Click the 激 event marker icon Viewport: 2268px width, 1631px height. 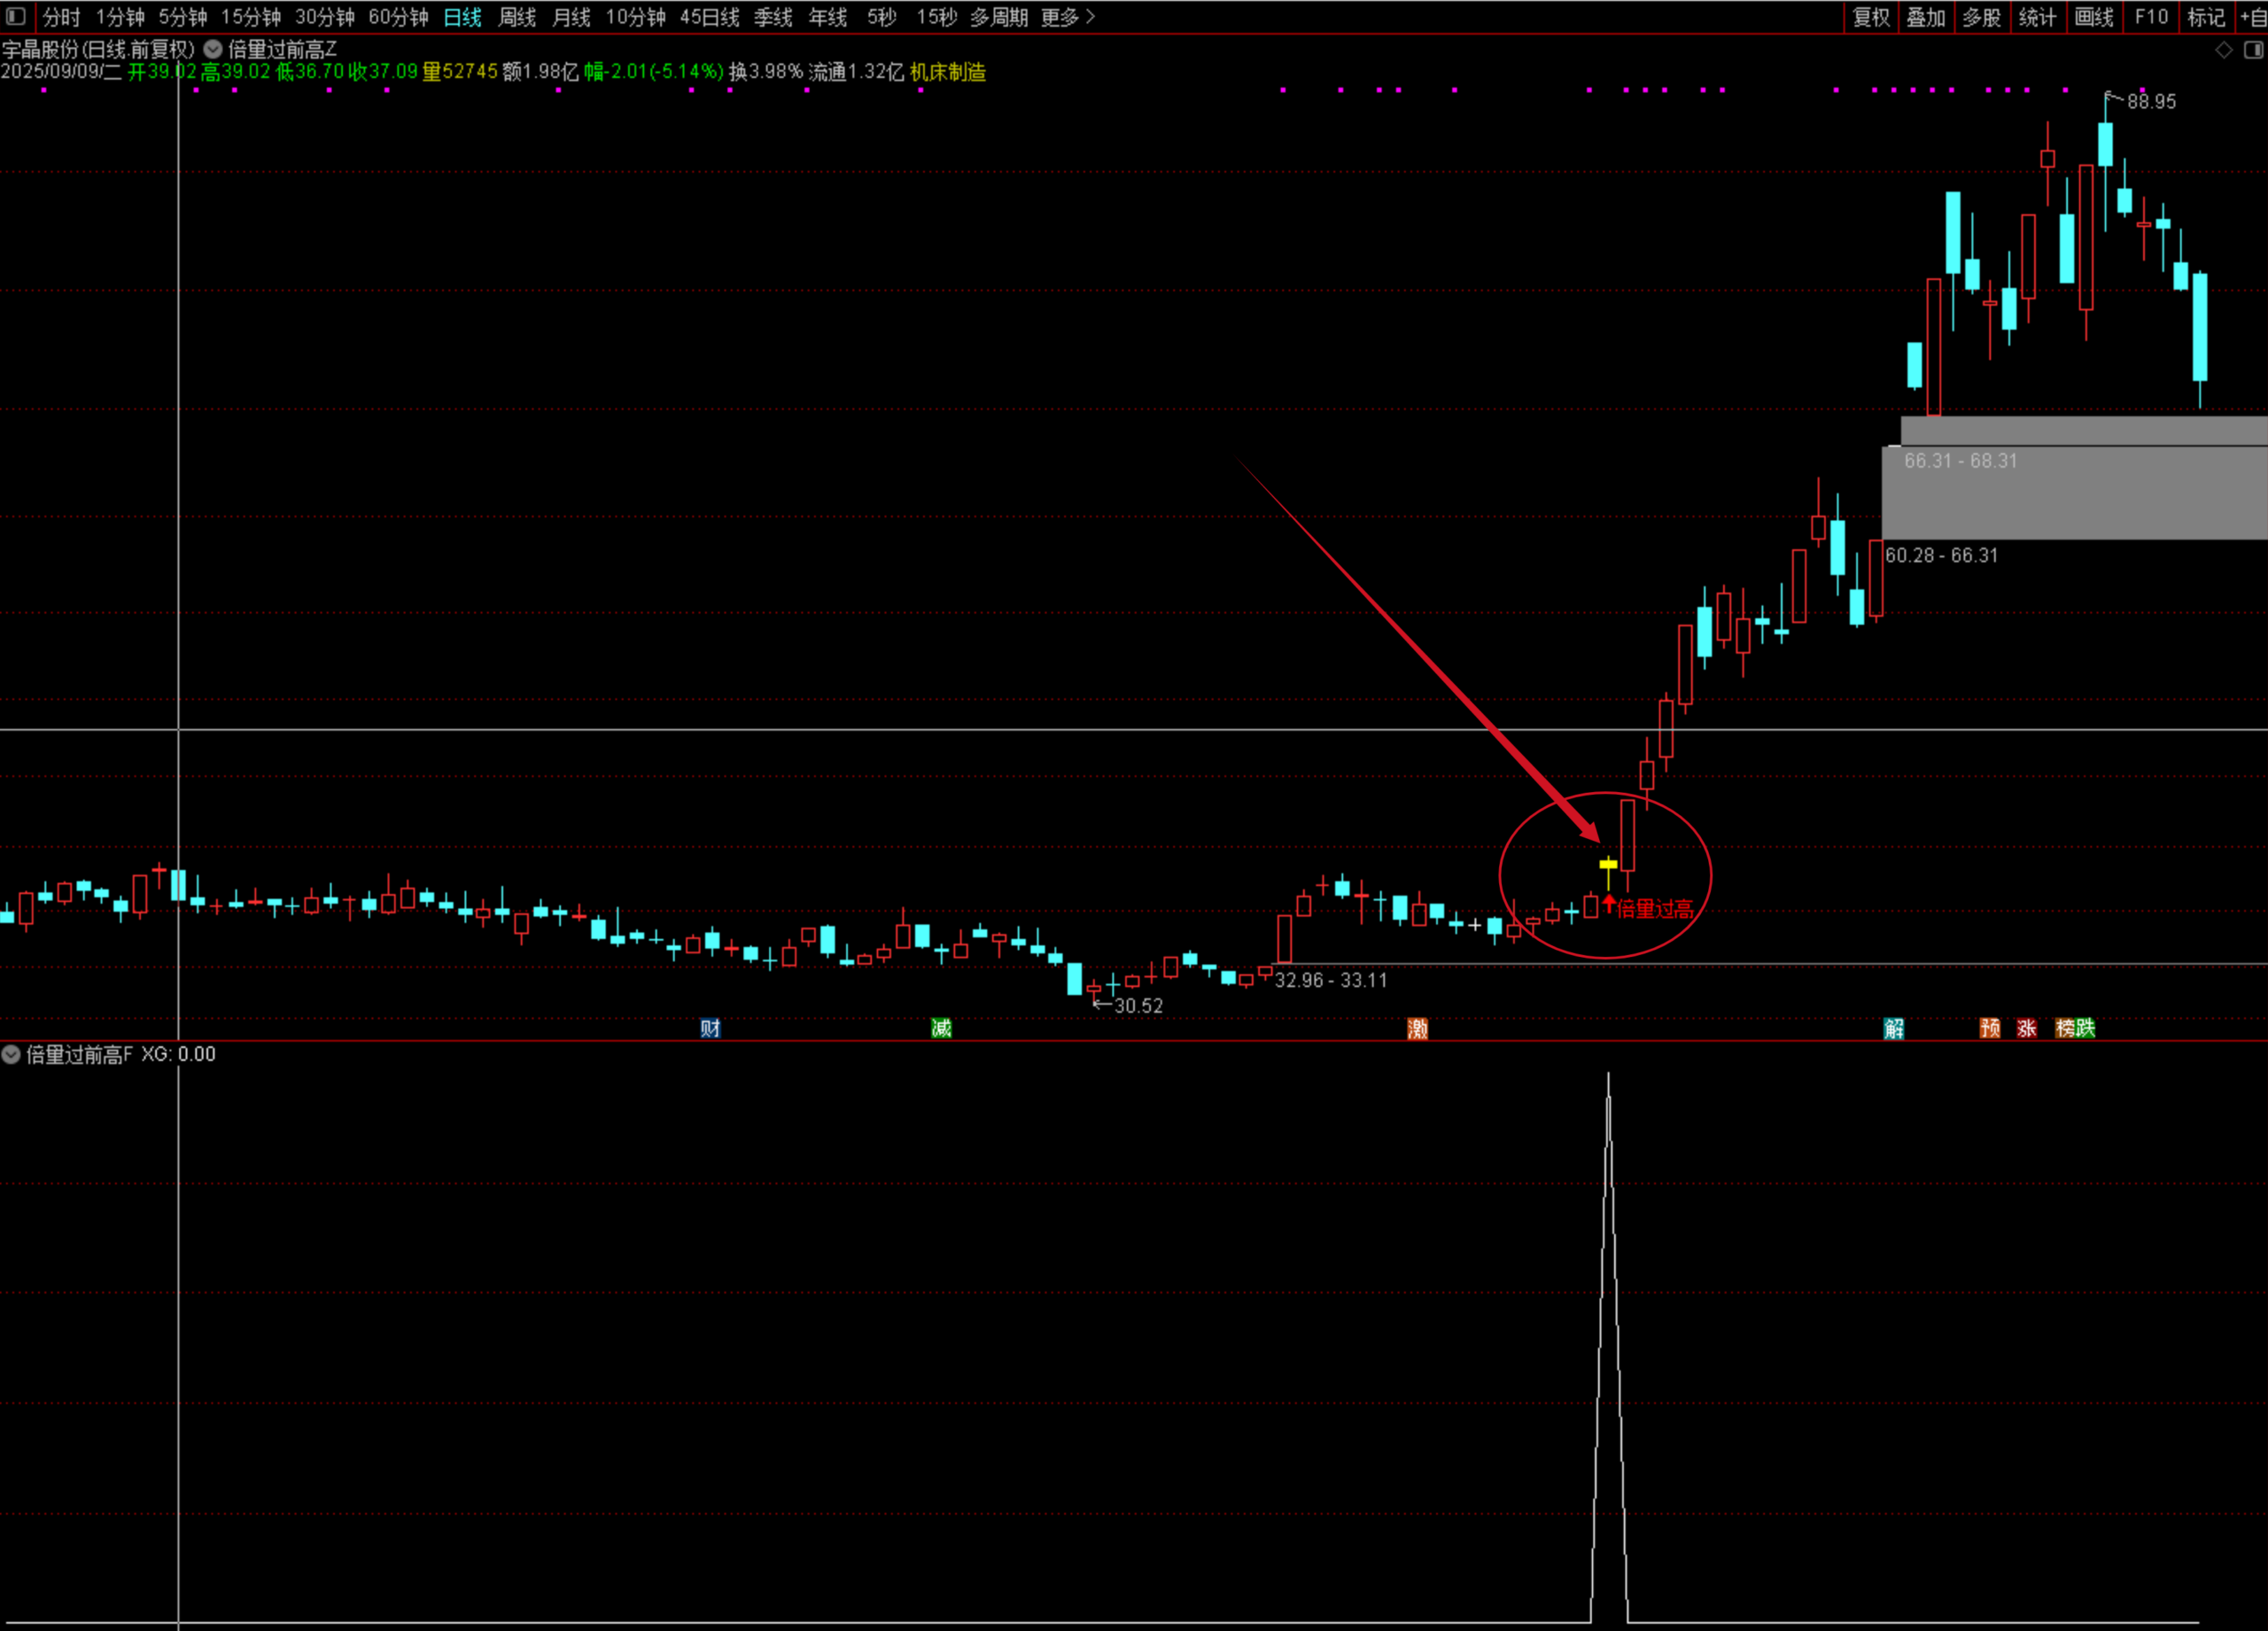(1417, 1028)
